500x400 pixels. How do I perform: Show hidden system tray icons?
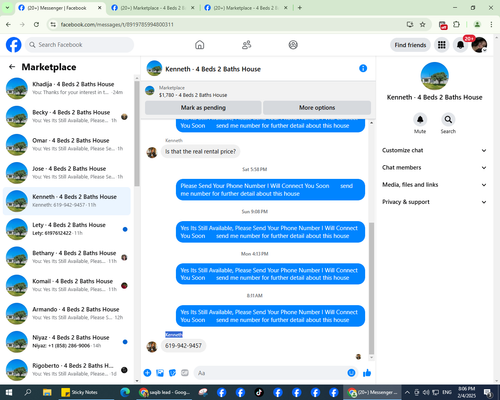tap(407, 392)
